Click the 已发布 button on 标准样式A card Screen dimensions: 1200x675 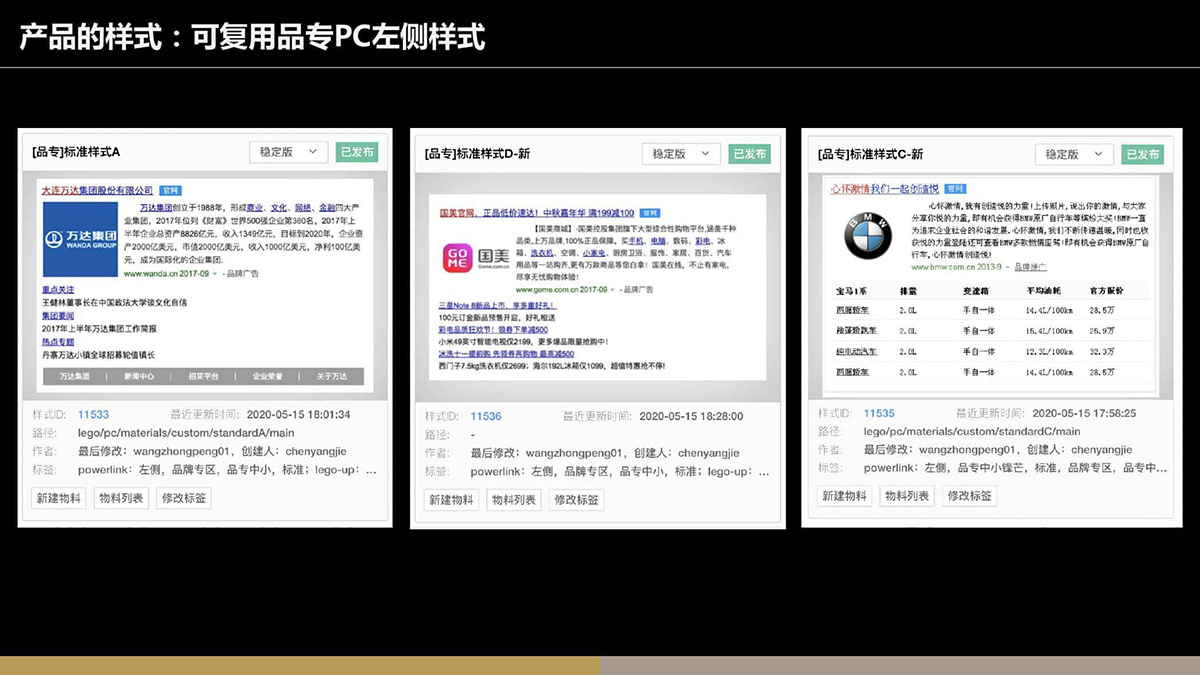(357, 152)
